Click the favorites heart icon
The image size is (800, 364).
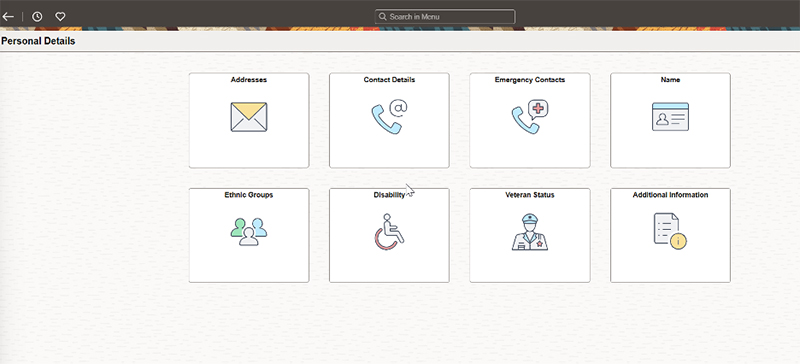[x=60, y=17]
